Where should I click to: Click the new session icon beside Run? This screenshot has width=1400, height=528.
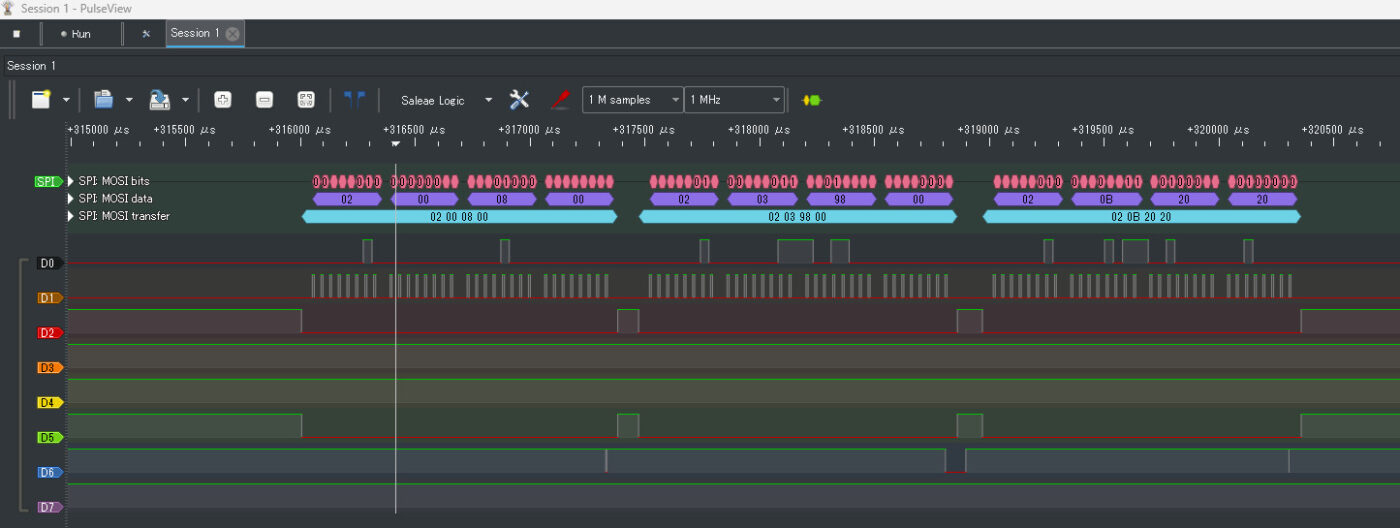(x=16, y=33)
